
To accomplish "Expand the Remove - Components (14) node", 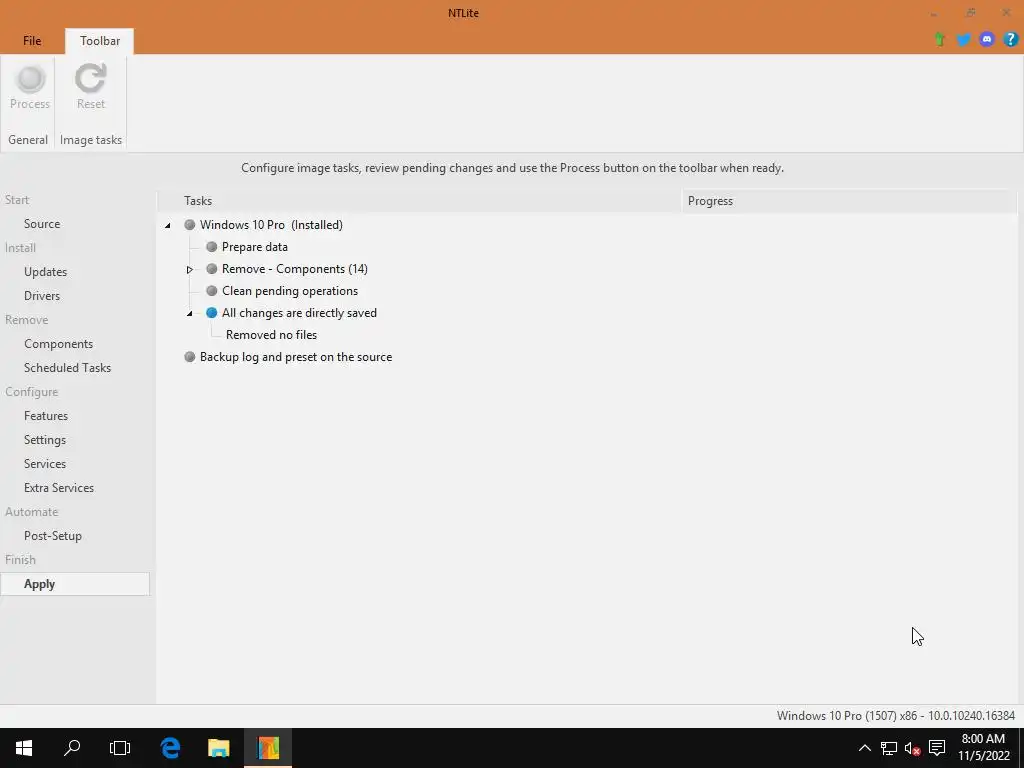I will coord(189,269).
